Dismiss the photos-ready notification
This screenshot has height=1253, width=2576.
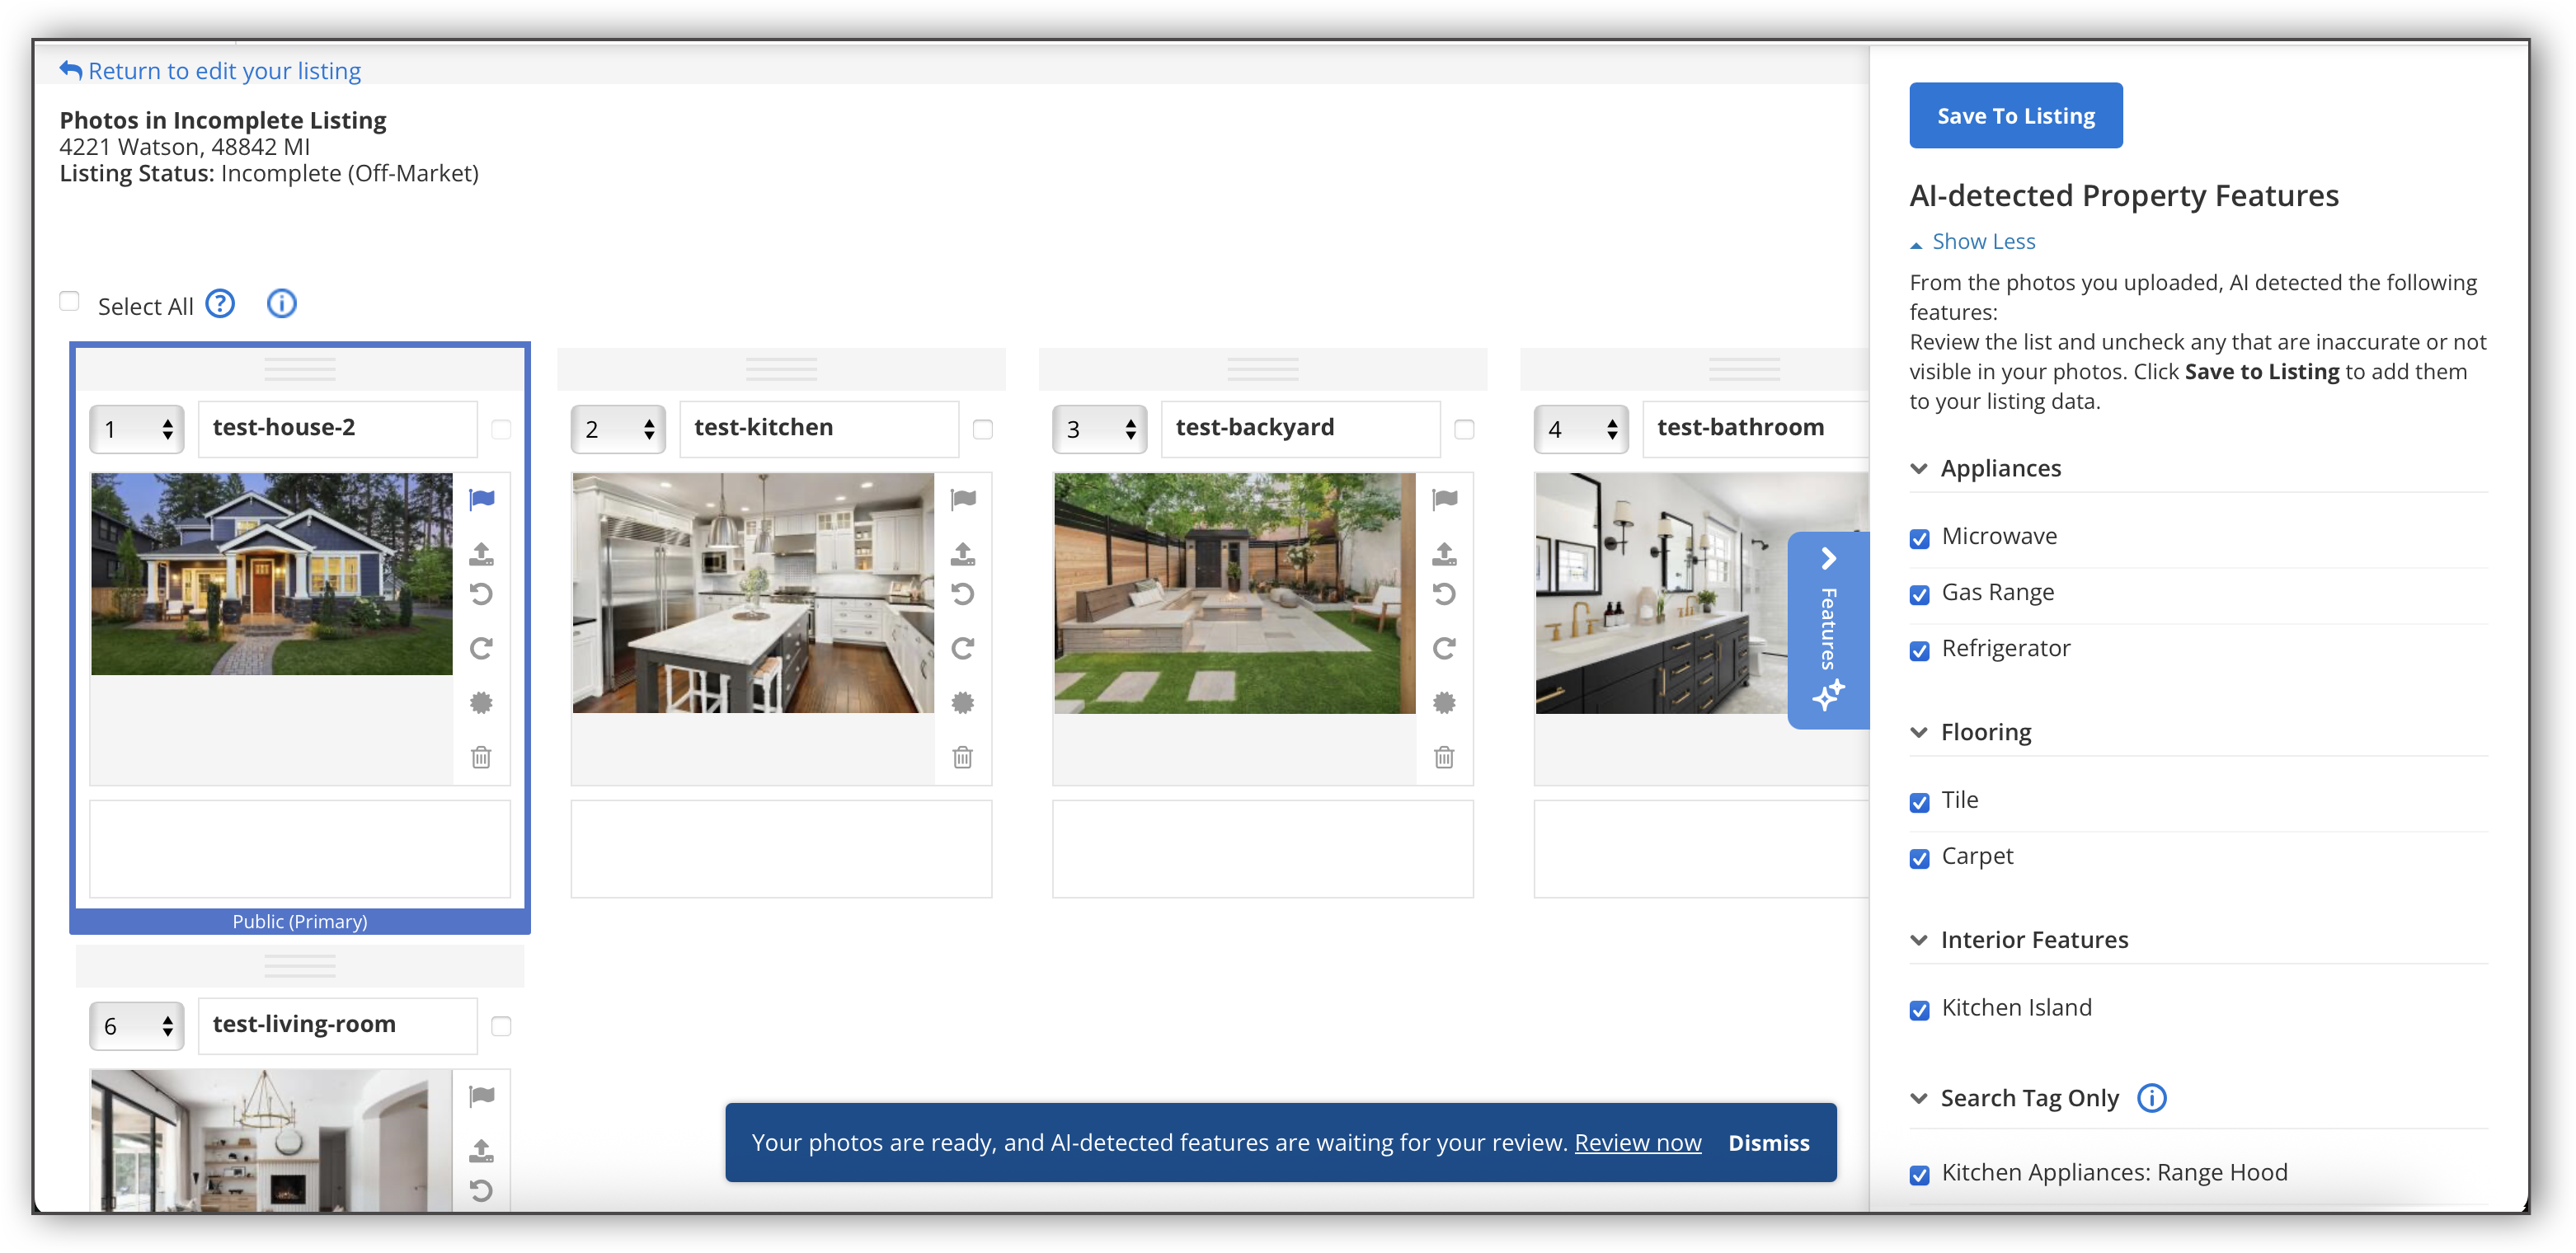point(1768,1143)
